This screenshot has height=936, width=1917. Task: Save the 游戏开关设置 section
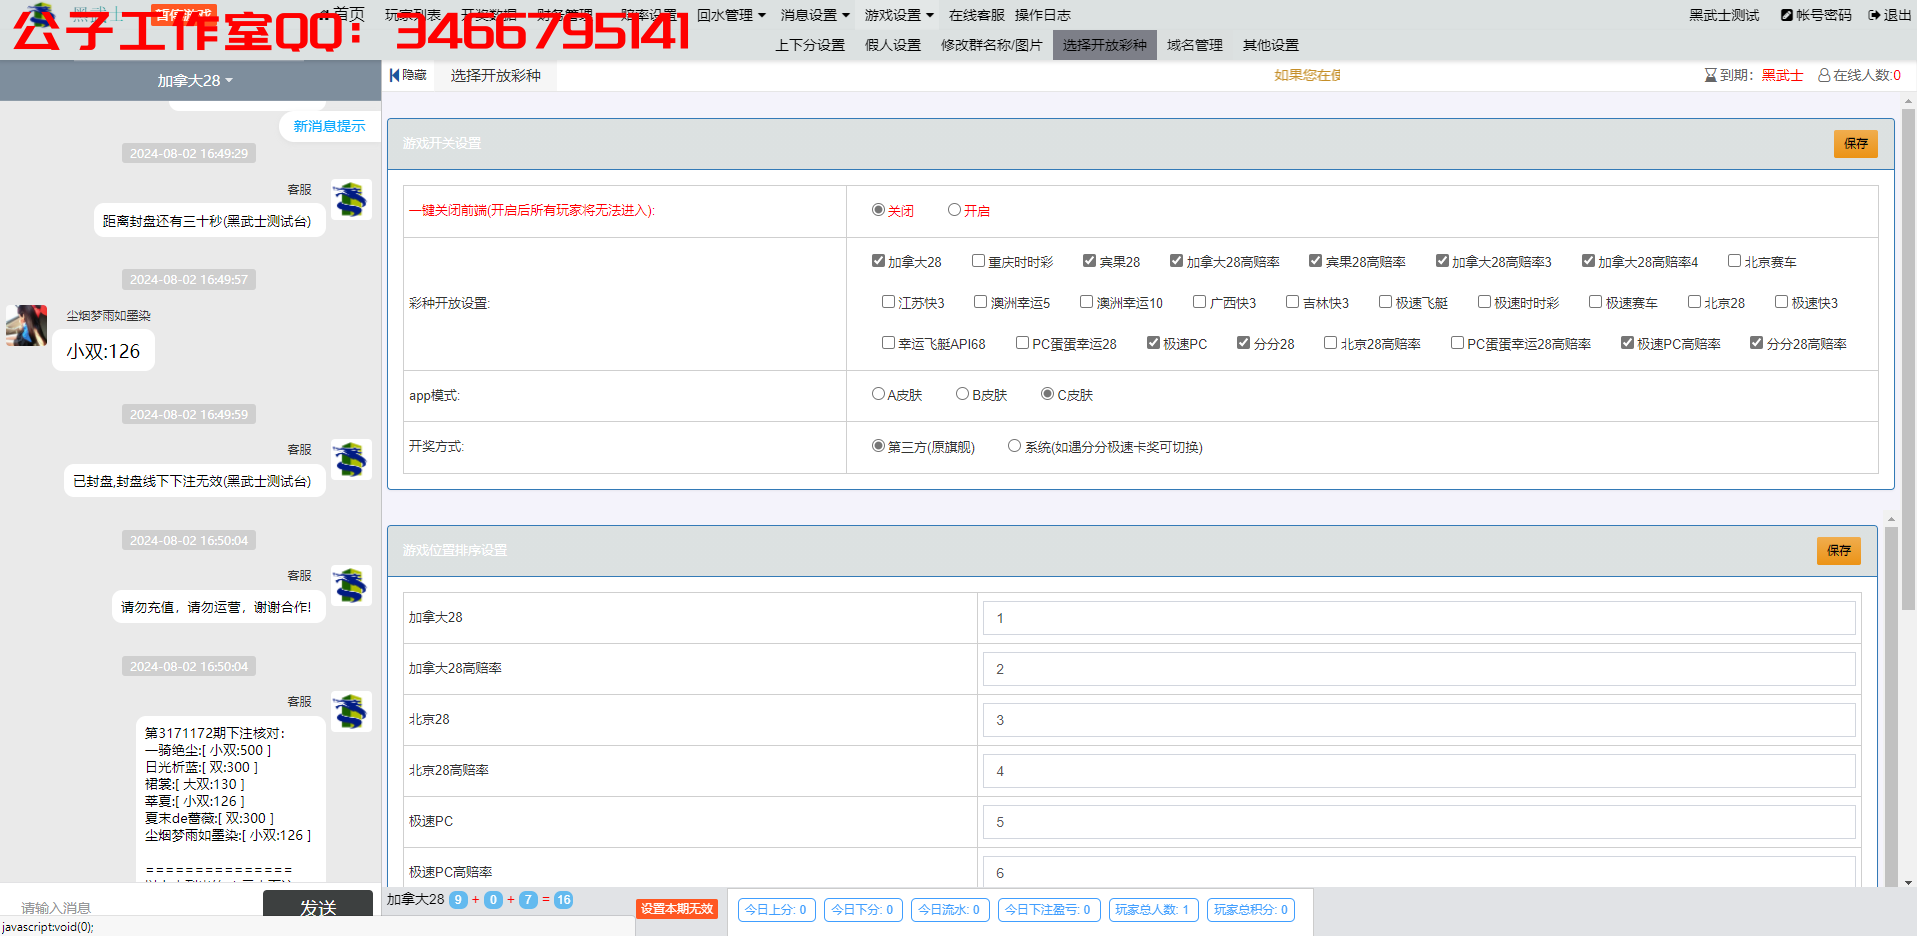(x=1856, y=143)
